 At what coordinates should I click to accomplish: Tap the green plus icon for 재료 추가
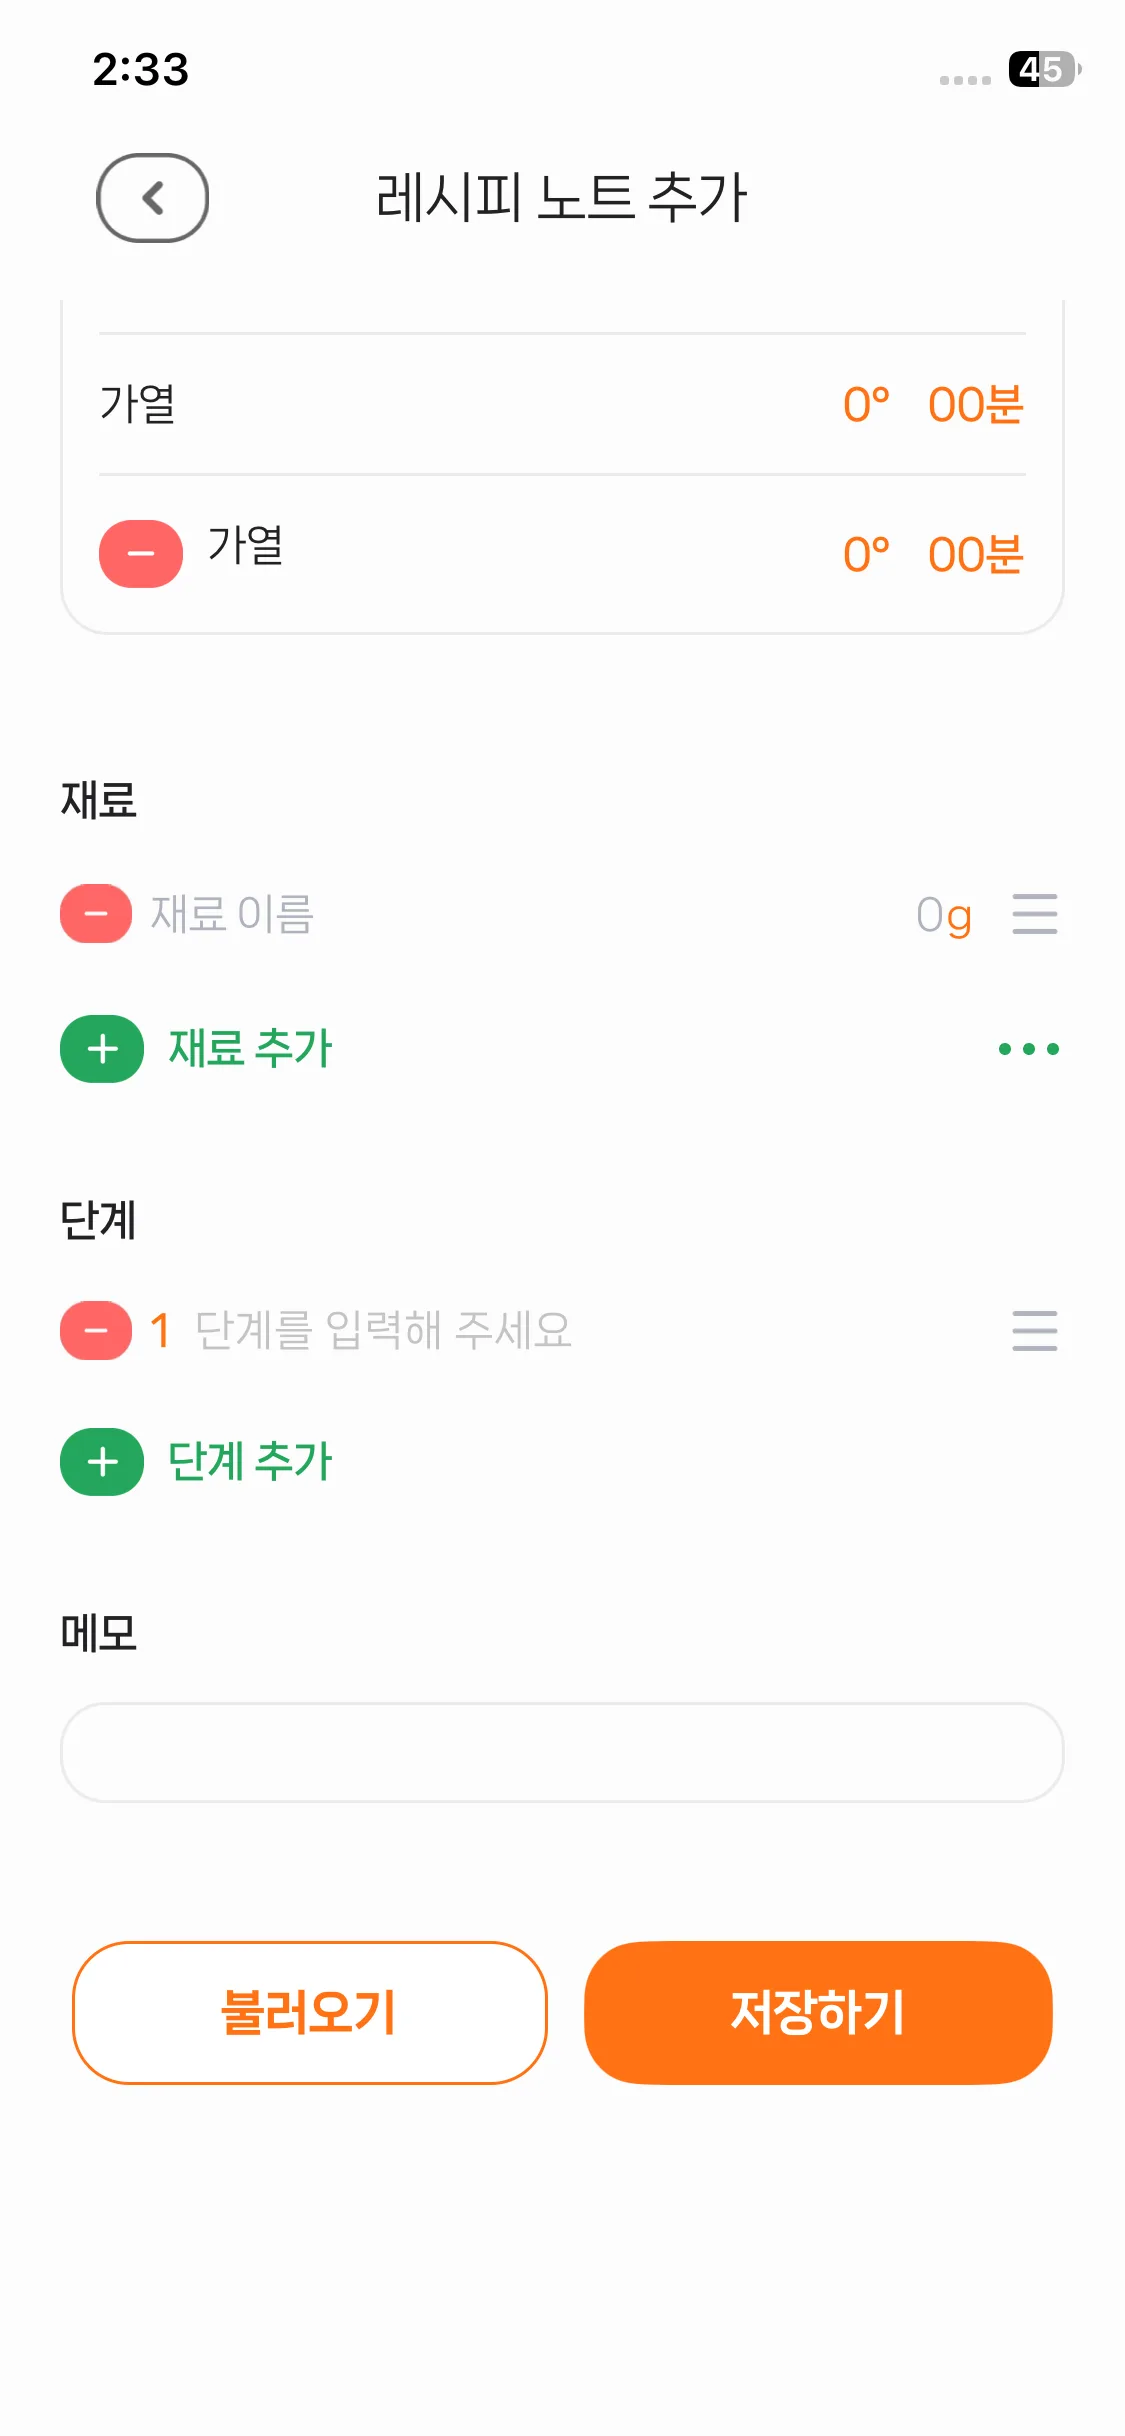102,1049
